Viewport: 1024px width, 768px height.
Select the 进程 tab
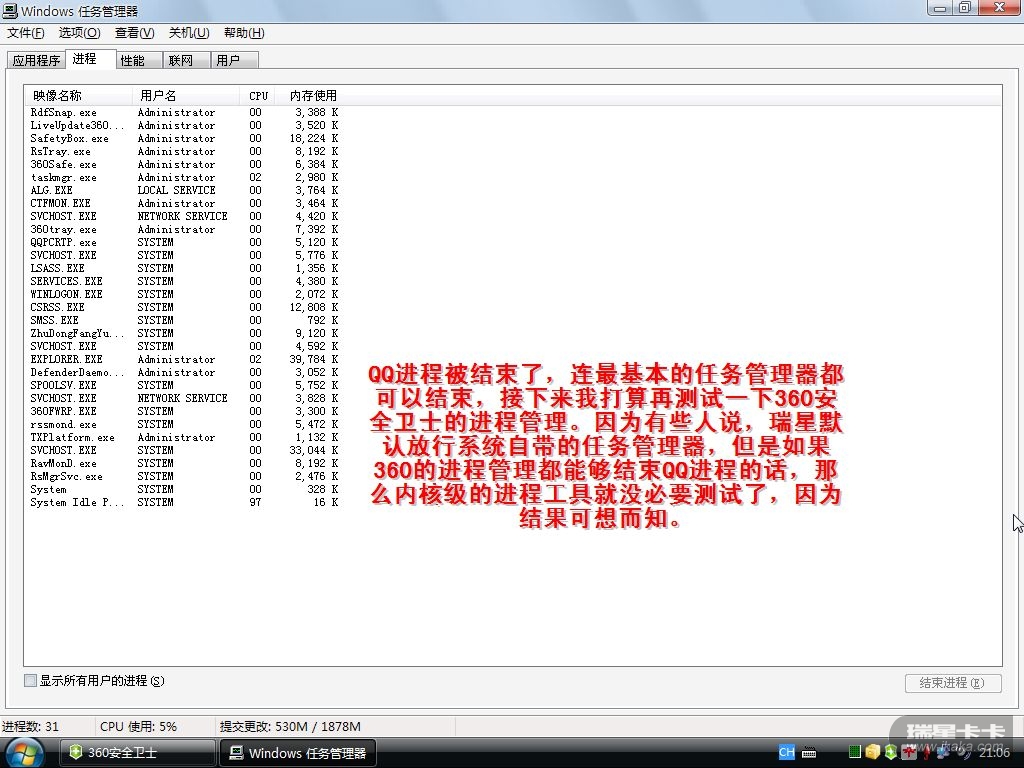tap(90, 59)
